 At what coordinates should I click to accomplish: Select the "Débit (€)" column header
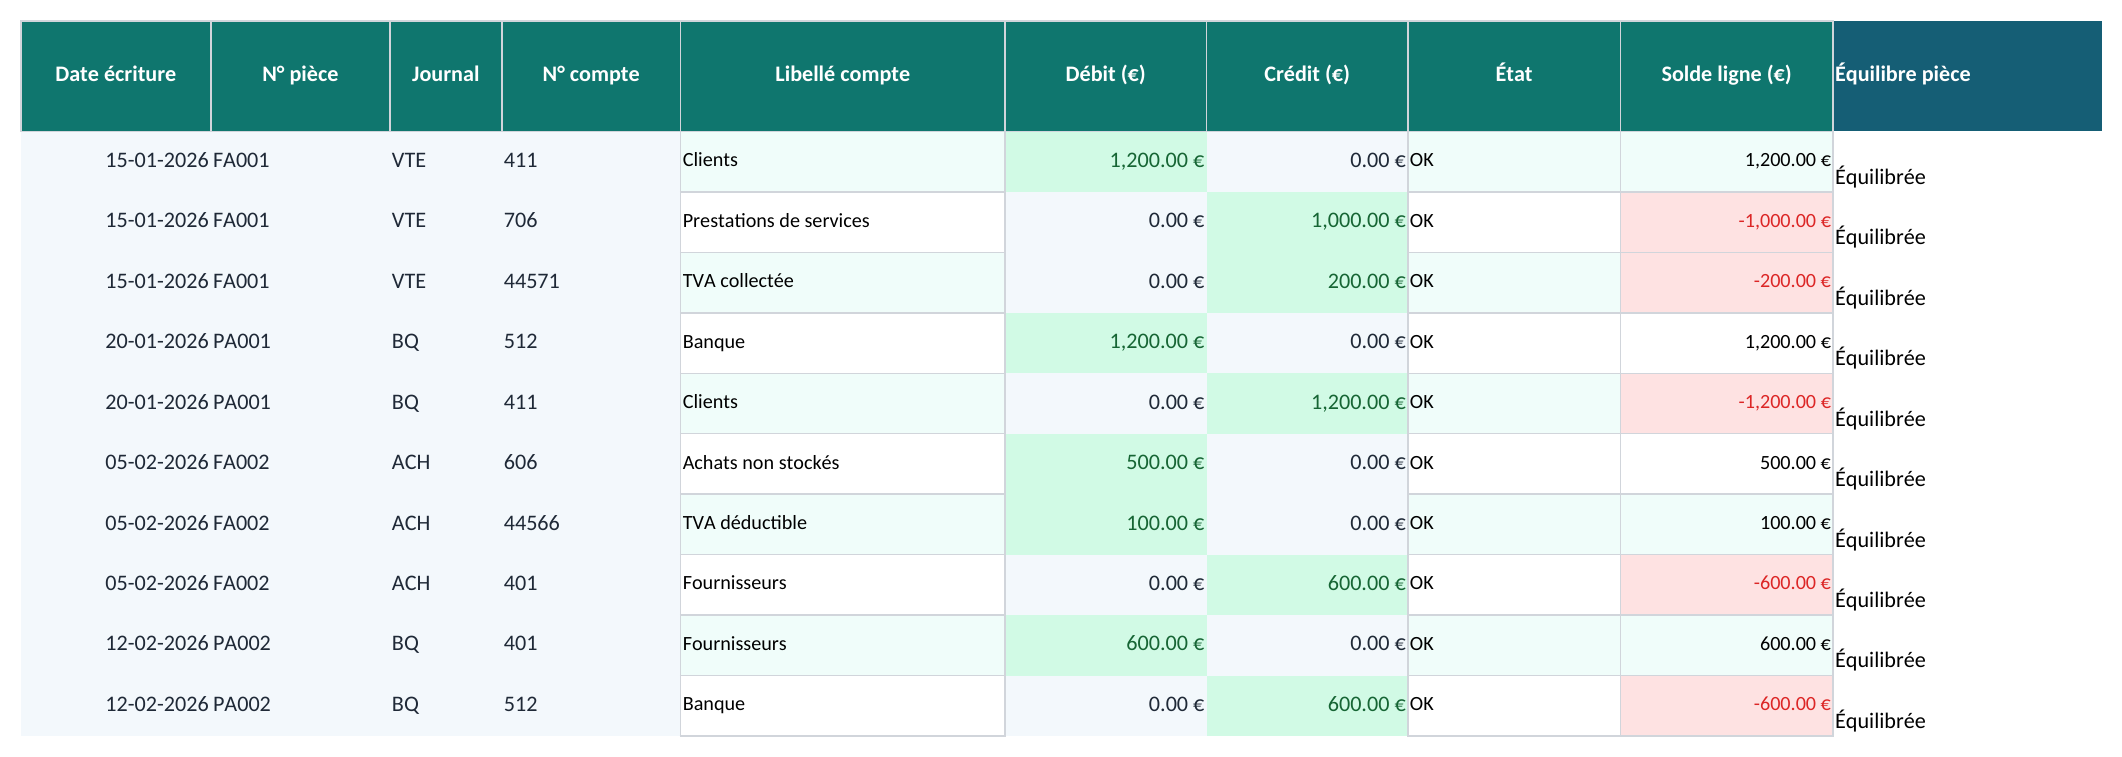click(1105, 75)
